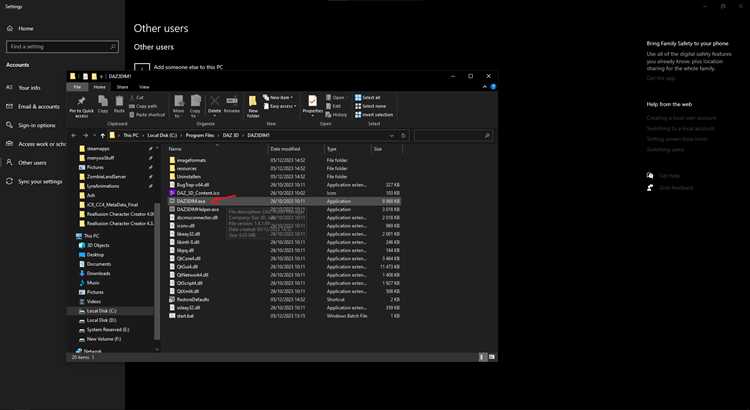The height and width of the screenshot is (410, 750).
Task: Expand the New item dropdown
Action: [292, 98]
